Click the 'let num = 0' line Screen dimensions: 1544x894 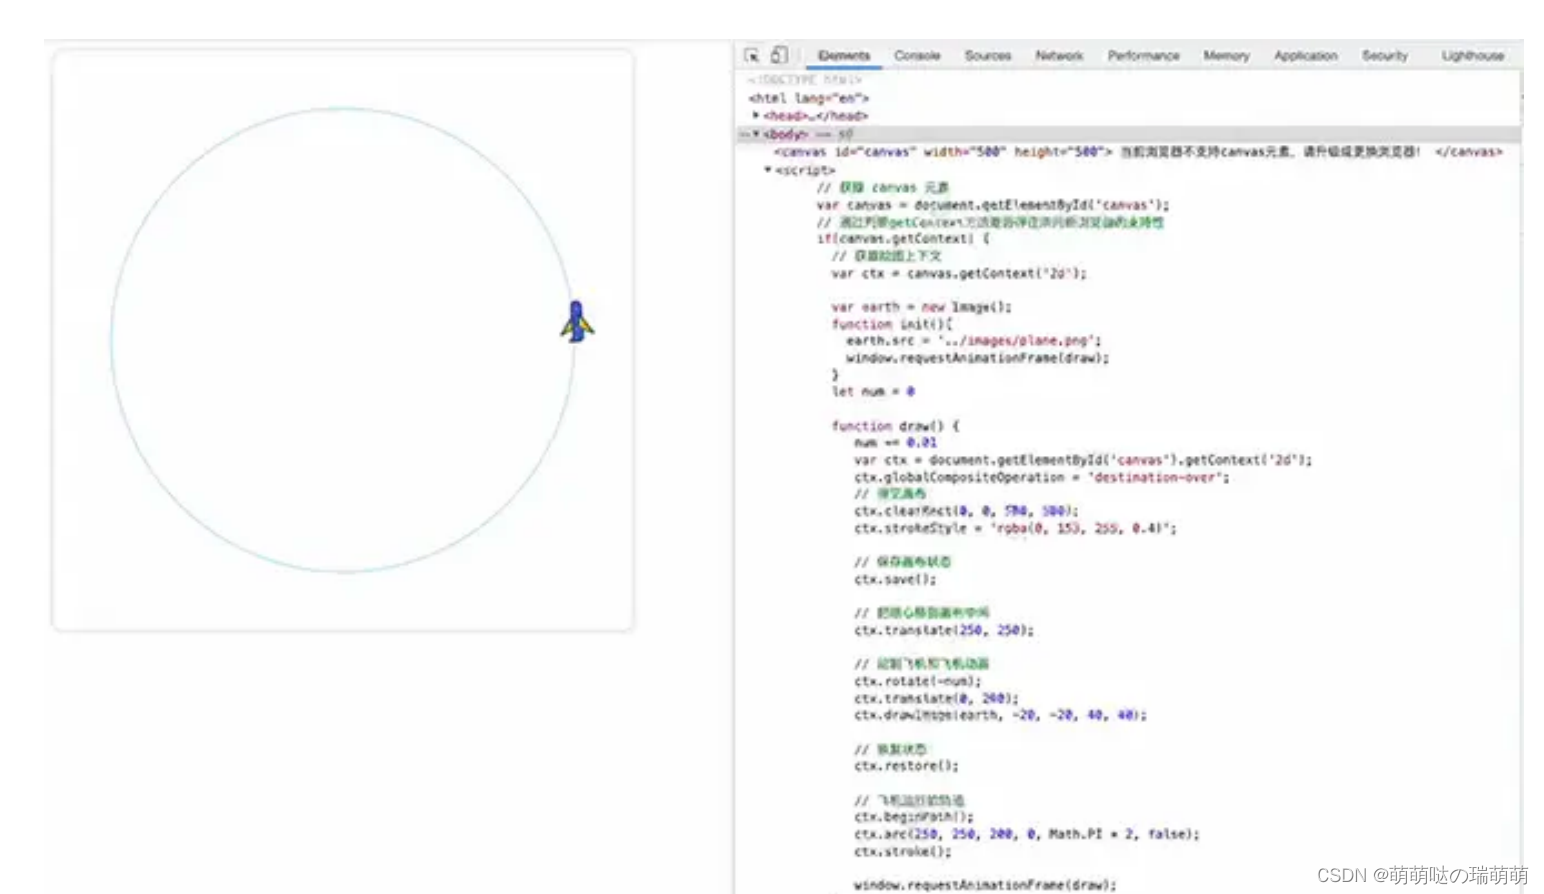(873, 392)
